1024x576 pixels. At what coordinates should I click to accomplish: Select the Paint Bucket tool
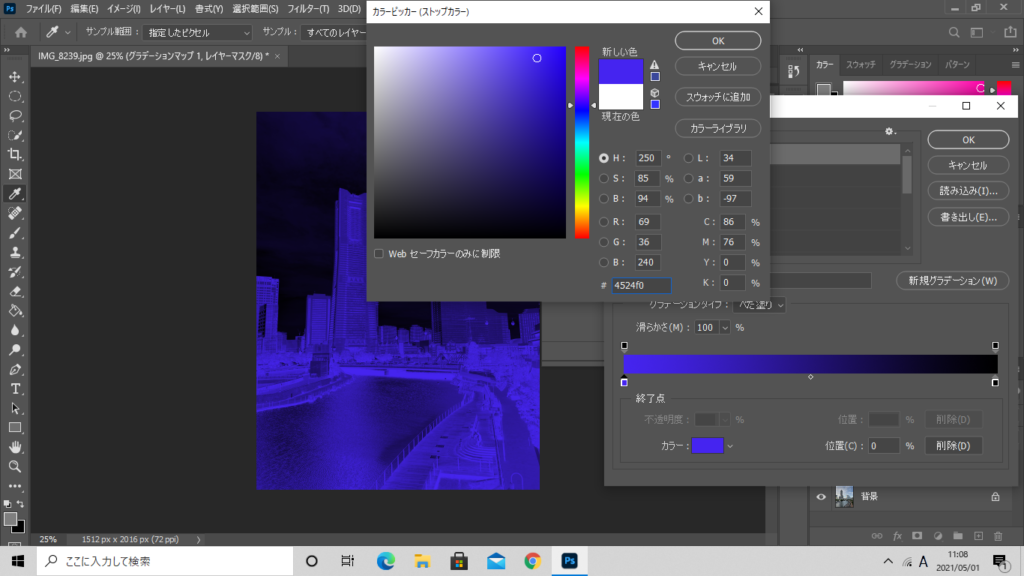[x=15, y=311]
